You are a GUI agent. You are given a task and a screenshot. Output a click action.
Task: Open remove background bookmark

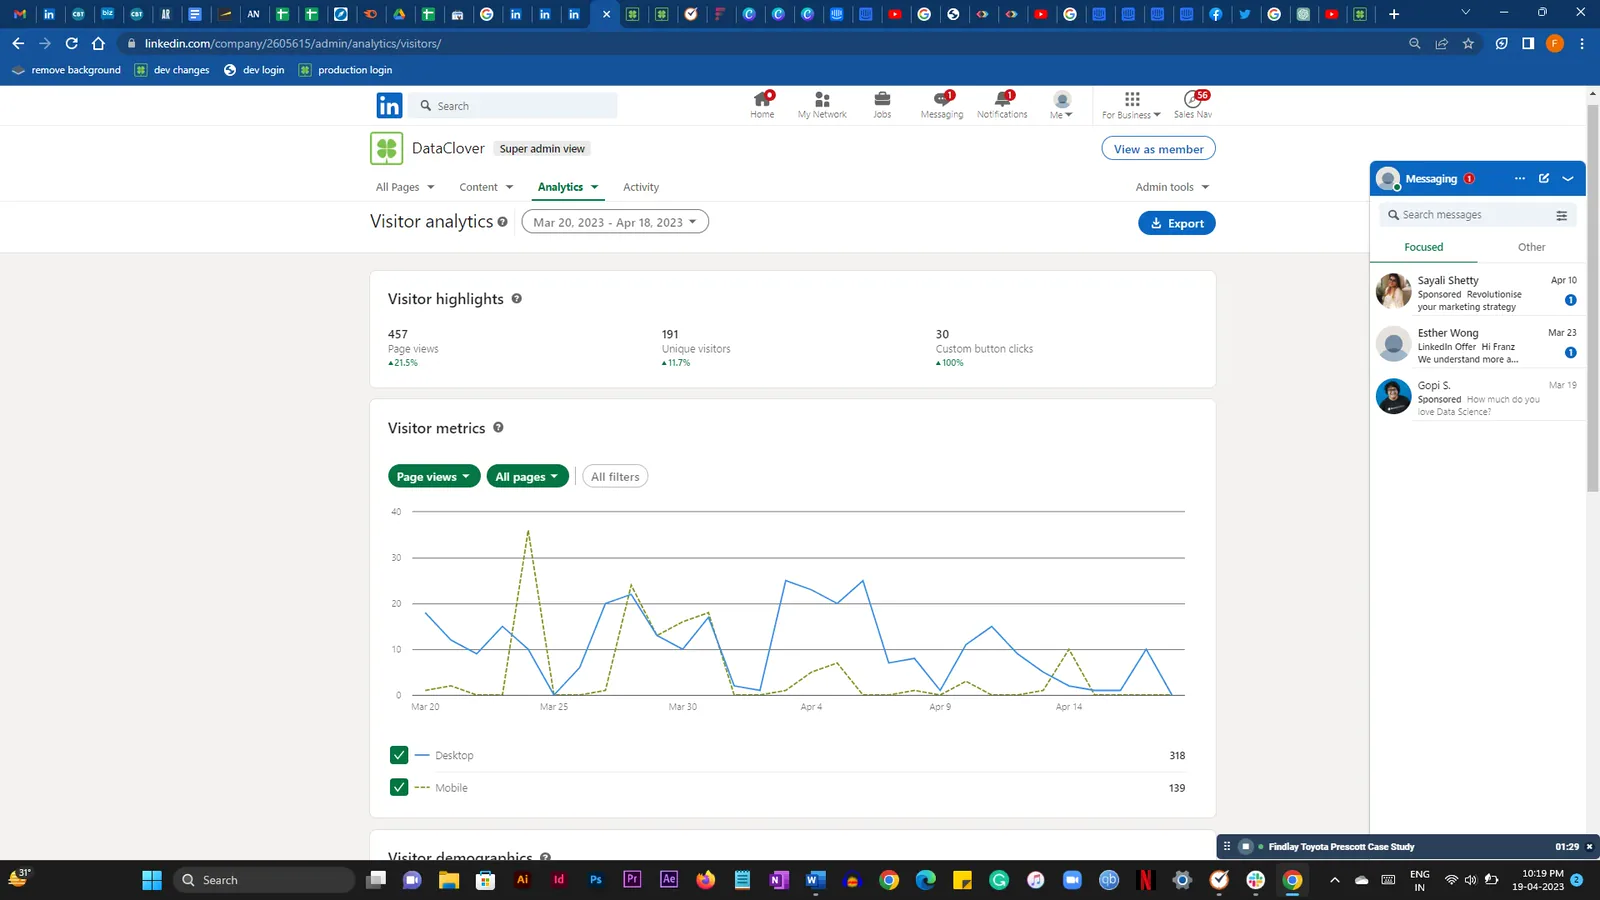coord(66,70)
